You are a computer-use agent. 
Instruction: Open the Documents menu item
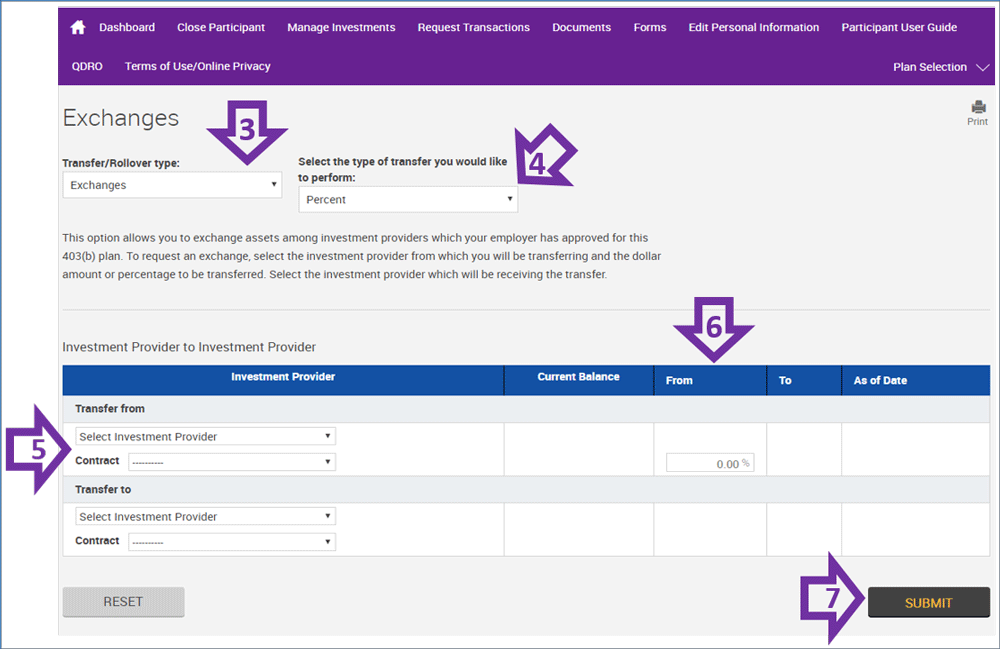581,28
